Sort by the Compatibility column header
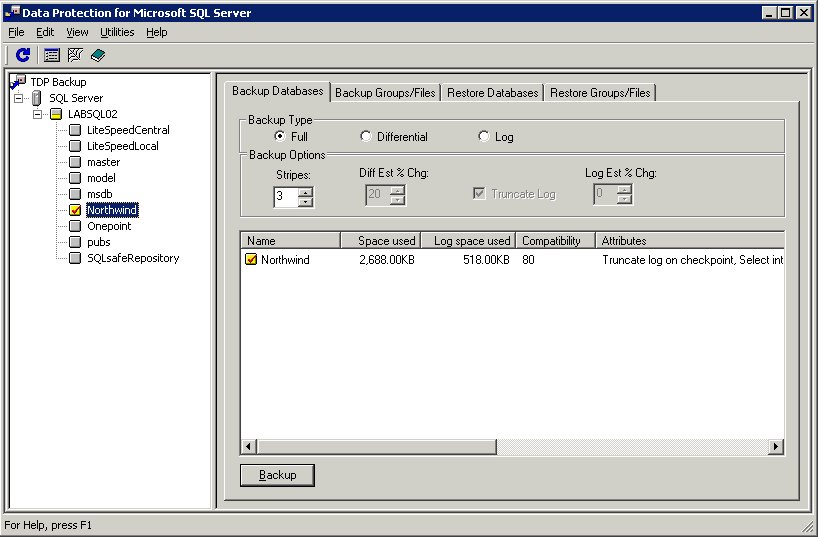The width and height of the screenshot is (820, 537). coord(556,241)
